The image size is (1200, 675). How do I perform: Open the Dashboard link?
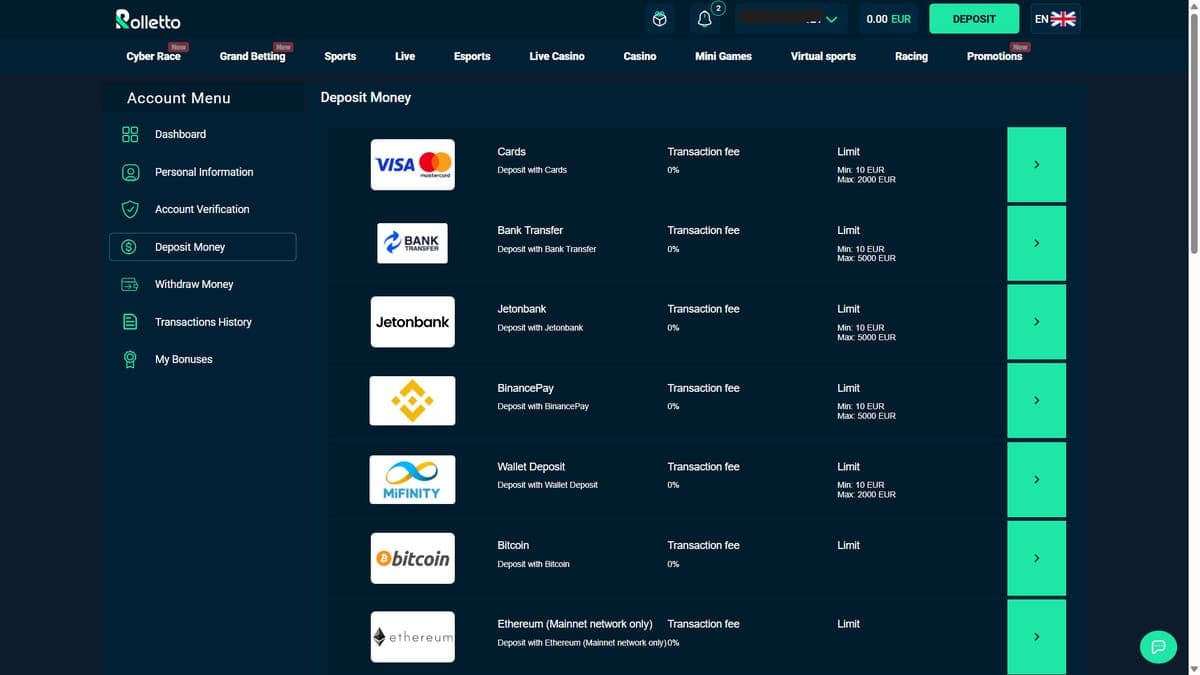coord(180,134)
